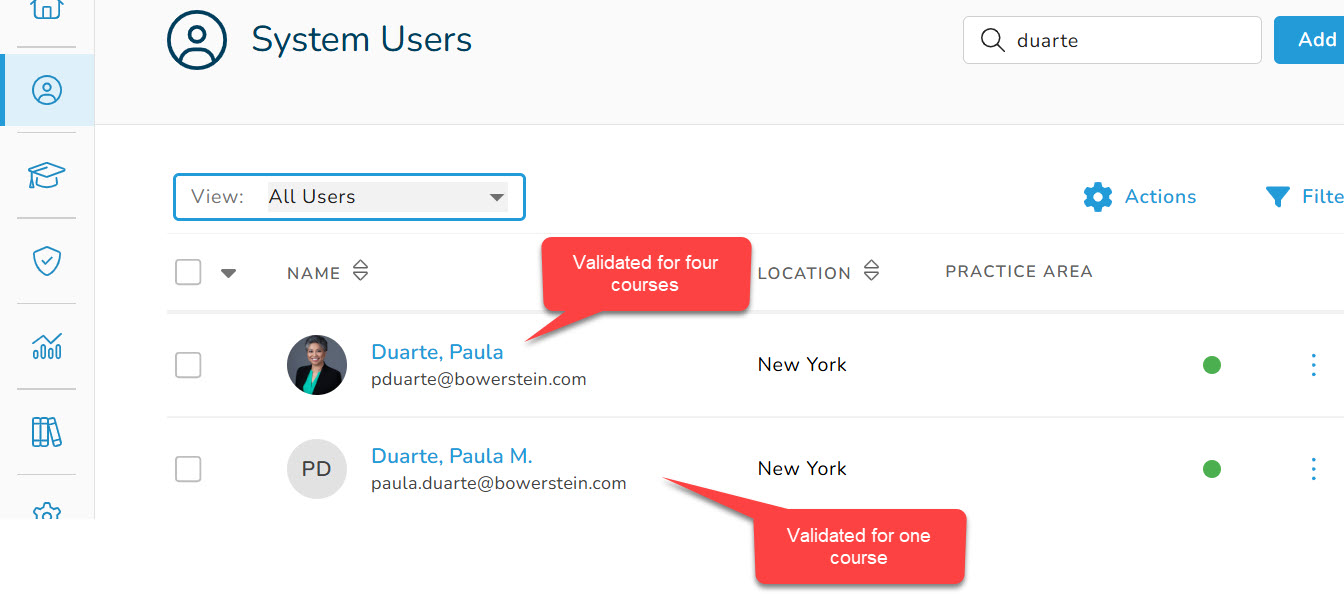Click the System Users page title
Image resolution: width=1344 pixels, height=594 pixels.
(362, 40)
